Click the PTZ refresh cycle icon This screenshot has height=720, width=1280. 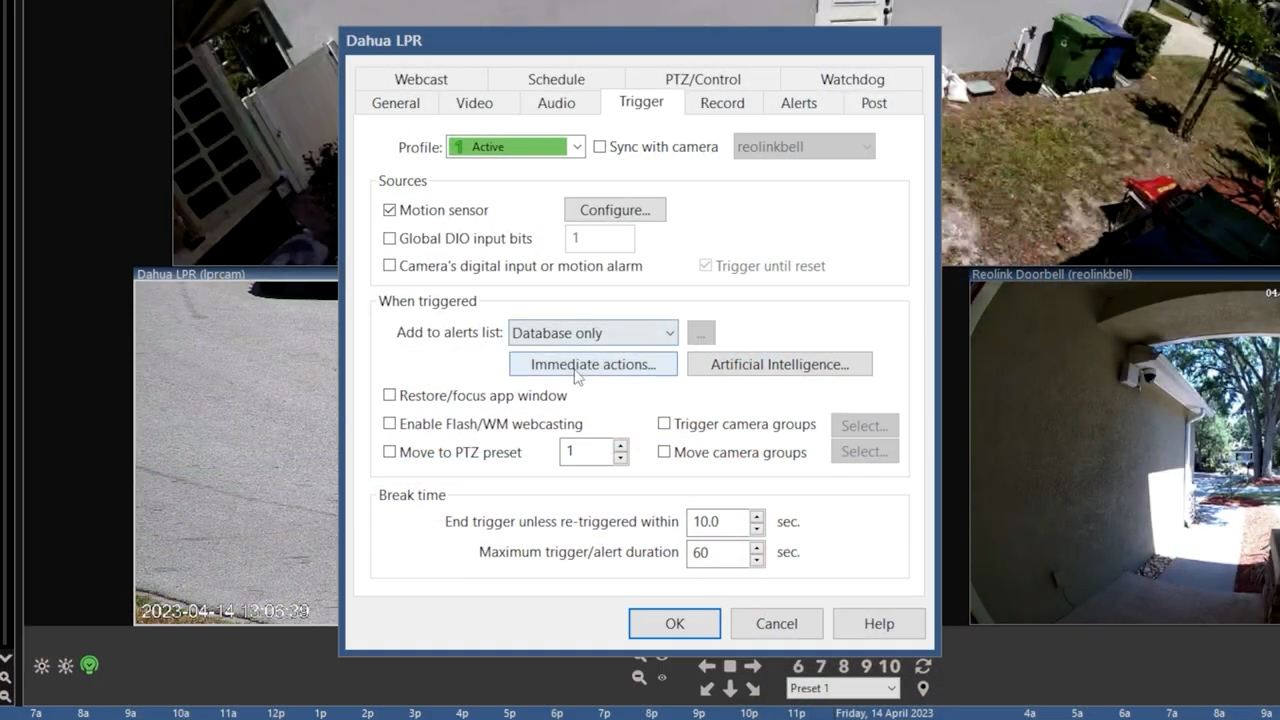coord(923,666)
